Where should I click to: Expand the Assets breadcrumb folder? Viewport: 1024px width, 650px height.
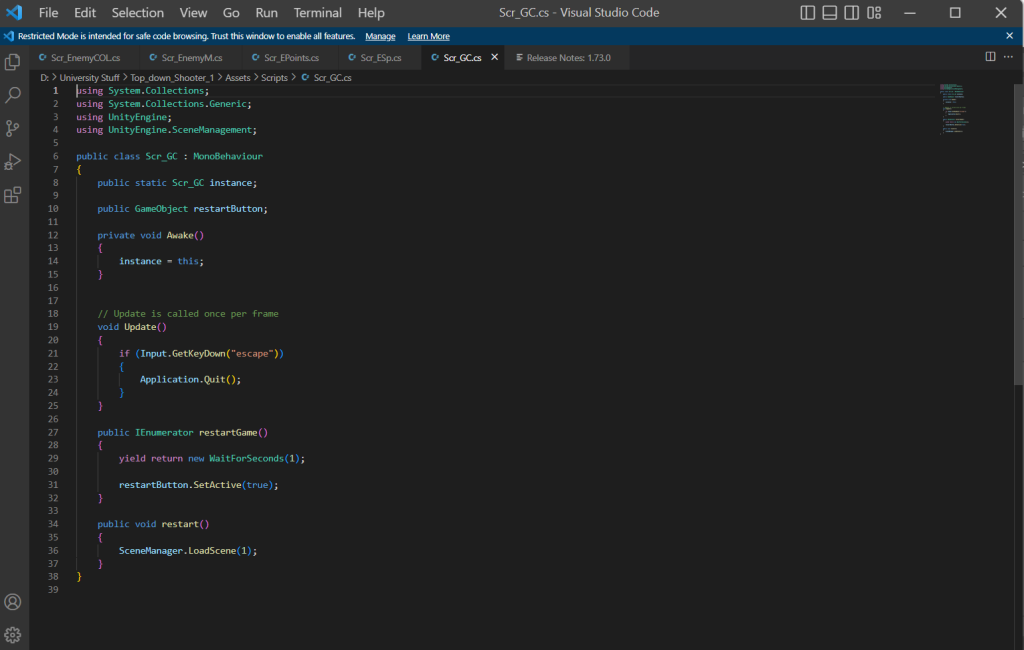coord(238,77)
